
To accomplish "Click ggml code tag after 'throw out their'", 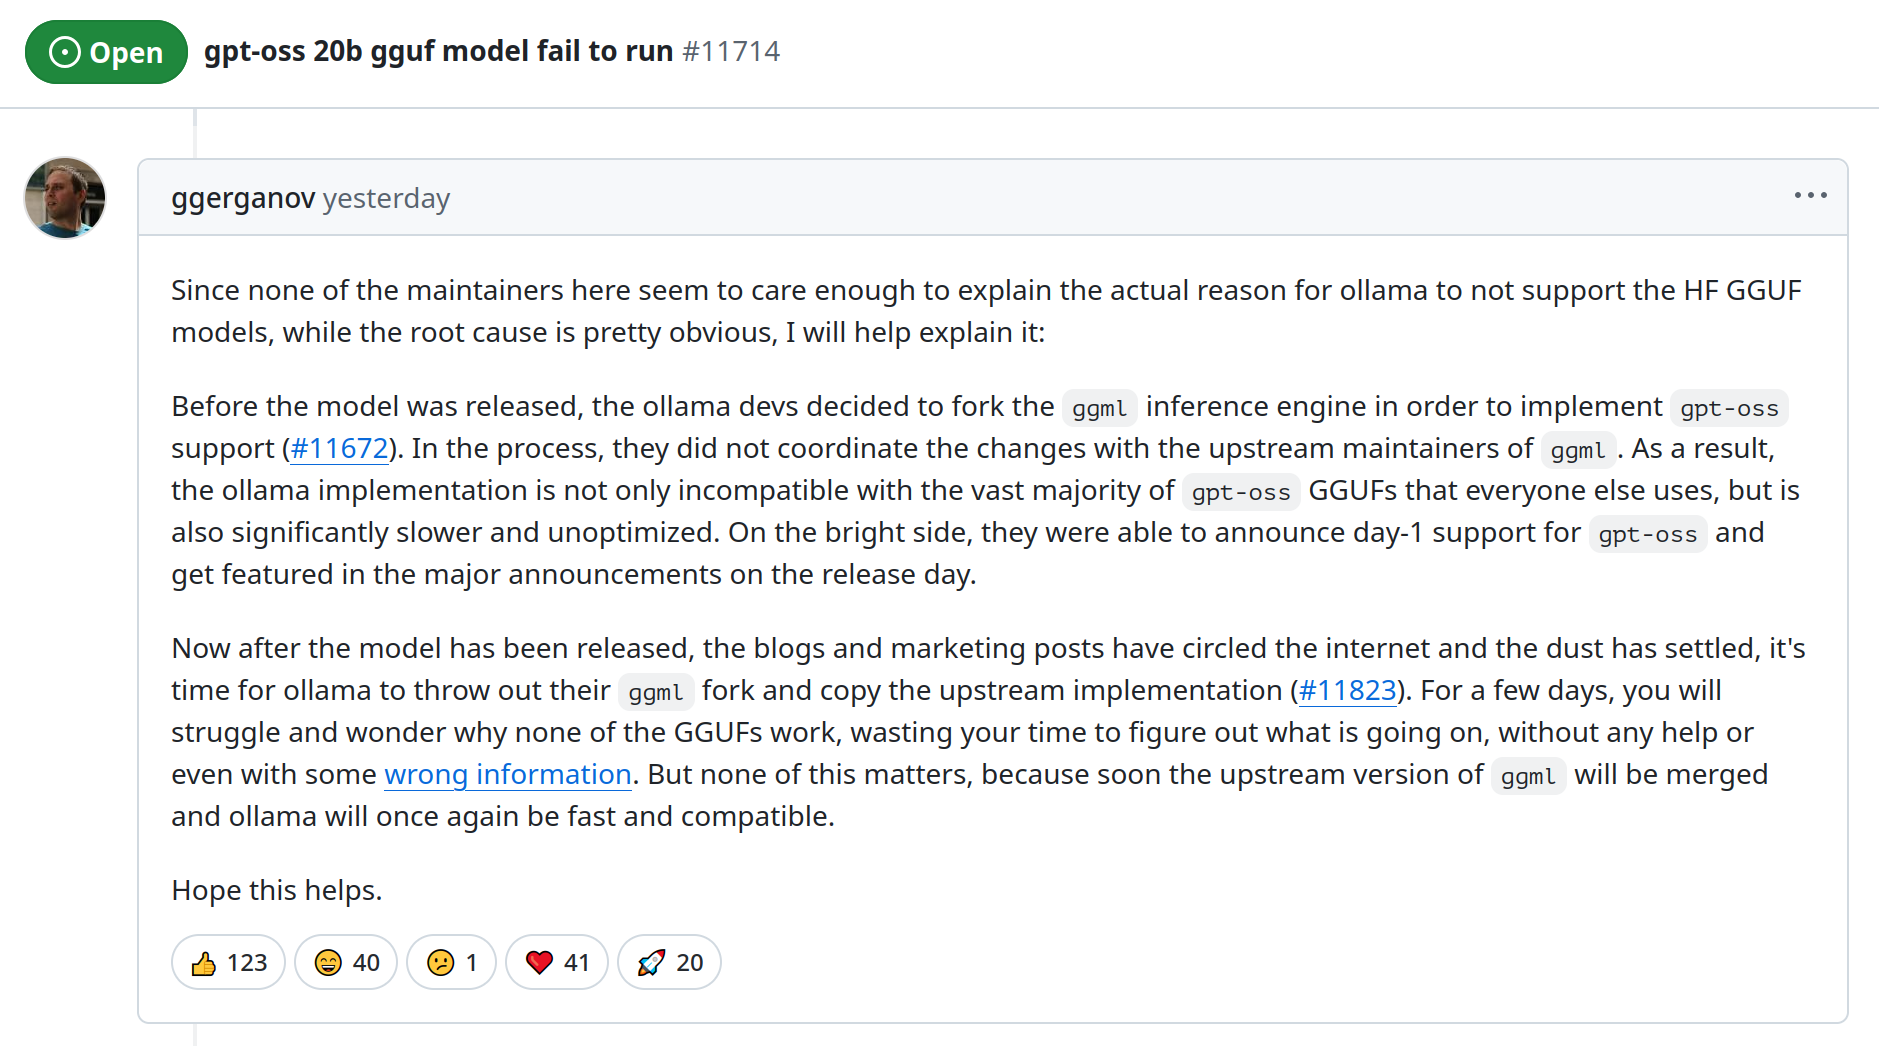I will 656,692.
